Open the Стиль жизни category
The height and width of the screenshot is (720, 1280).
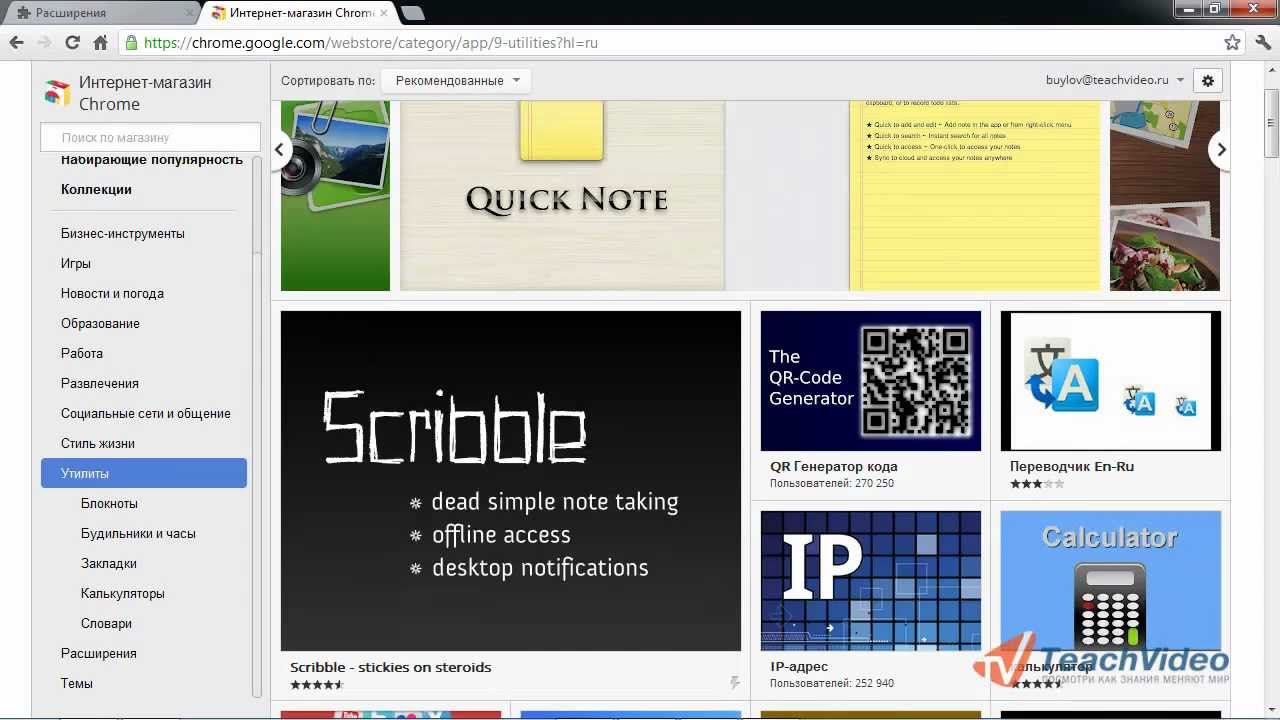(x=98, y=444)
